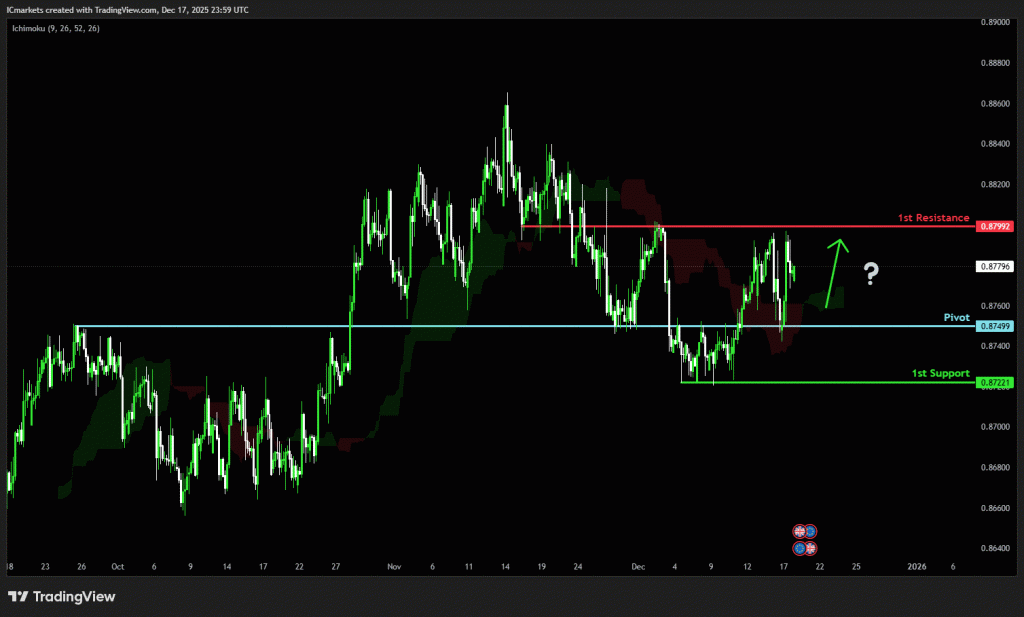Click the current price 0.87796 label
The image size is (1024, 617).
(x=996, y=267)
